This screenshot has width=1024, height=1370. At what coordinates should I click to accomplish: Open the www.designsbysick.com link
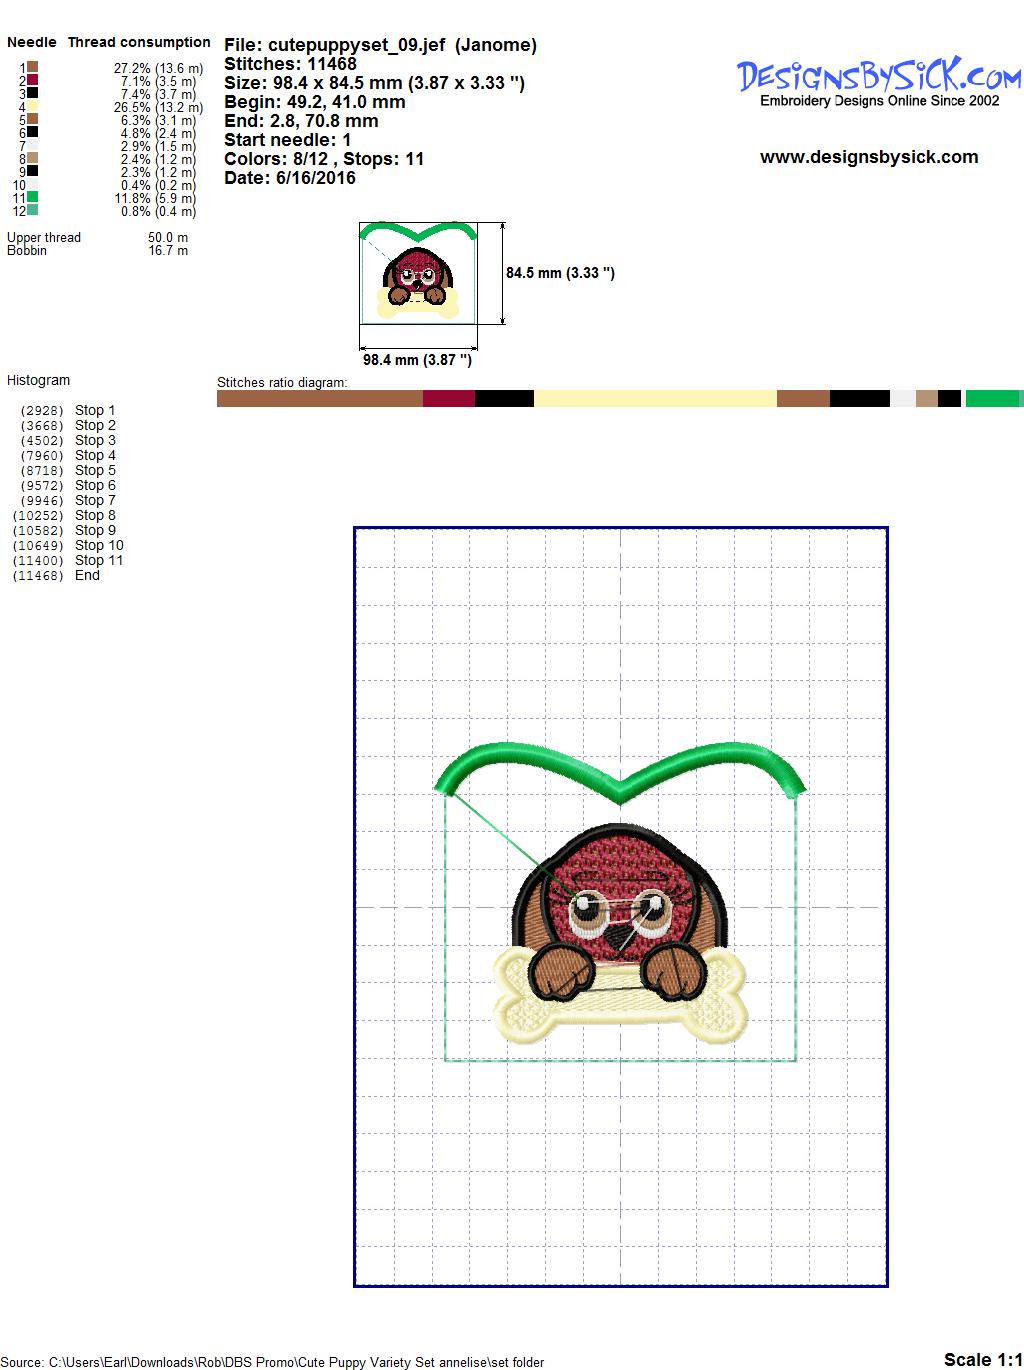pyautogui.click(x=868, y=157)
